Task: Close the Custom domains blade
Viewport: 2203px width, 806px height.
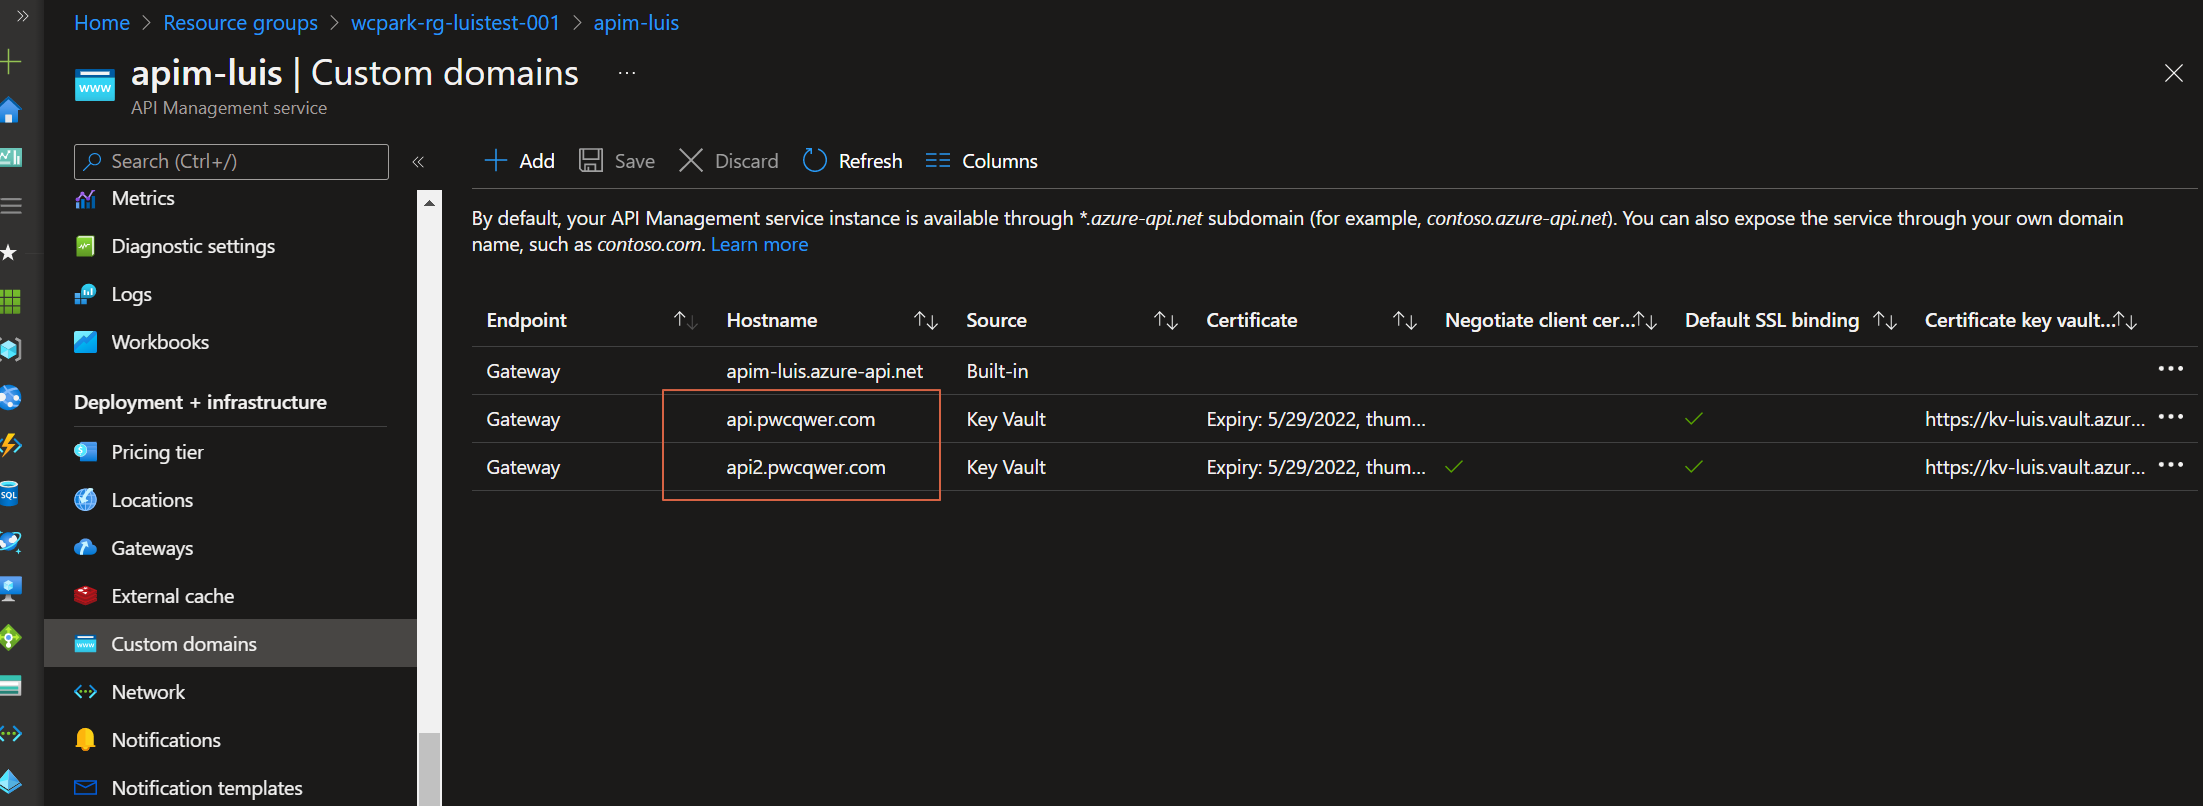Action: coord(2174,73)
